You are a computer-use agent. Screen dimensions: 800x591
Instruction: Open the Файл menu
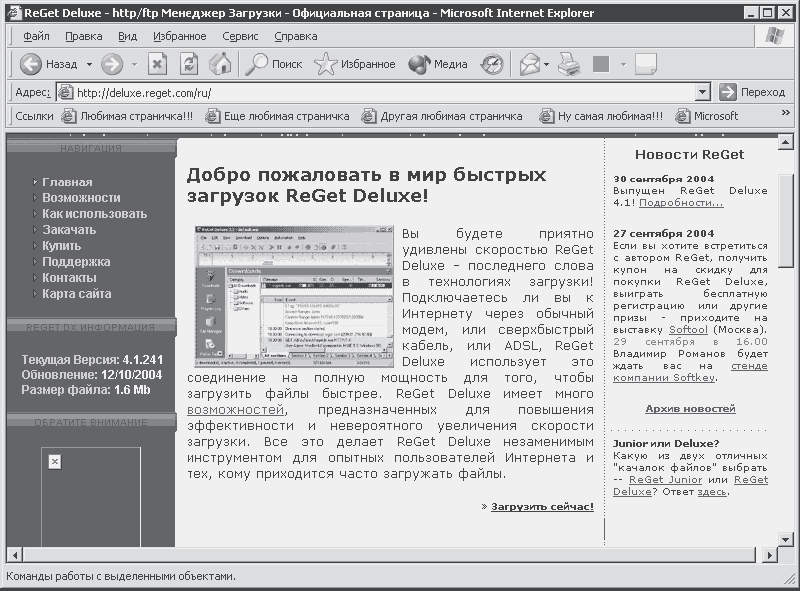tap(36, 36)
